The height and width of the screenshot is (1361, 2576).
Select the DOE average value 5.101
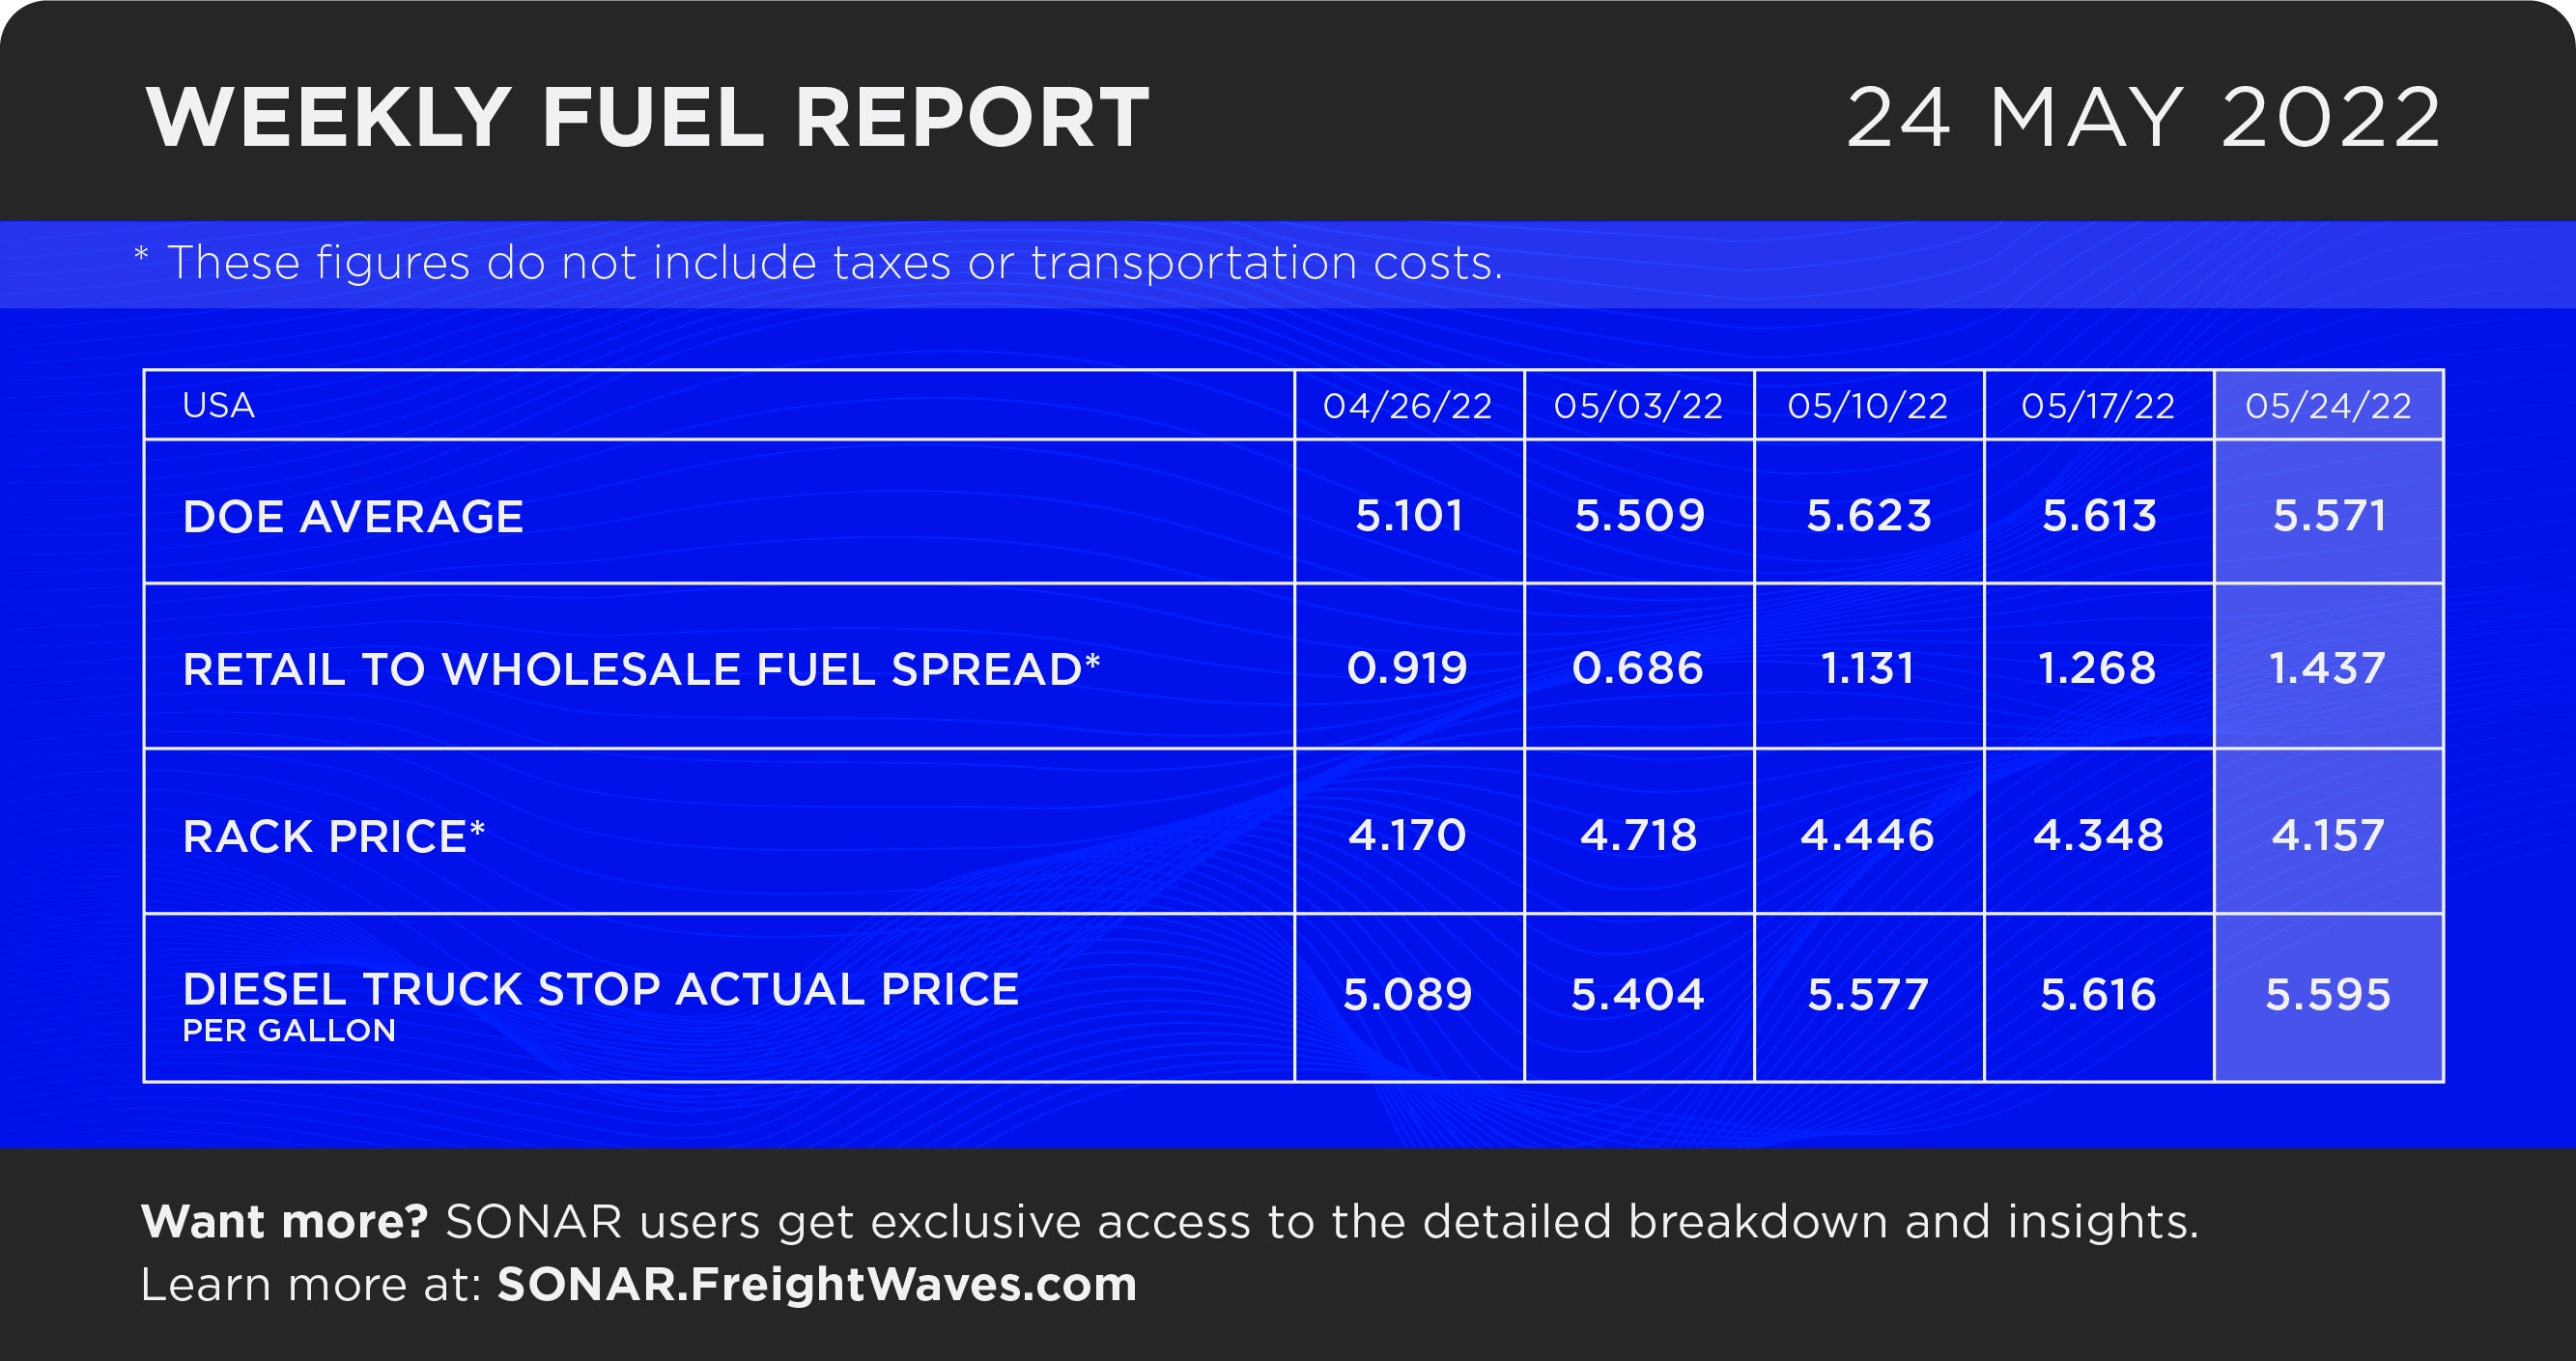1409,516
